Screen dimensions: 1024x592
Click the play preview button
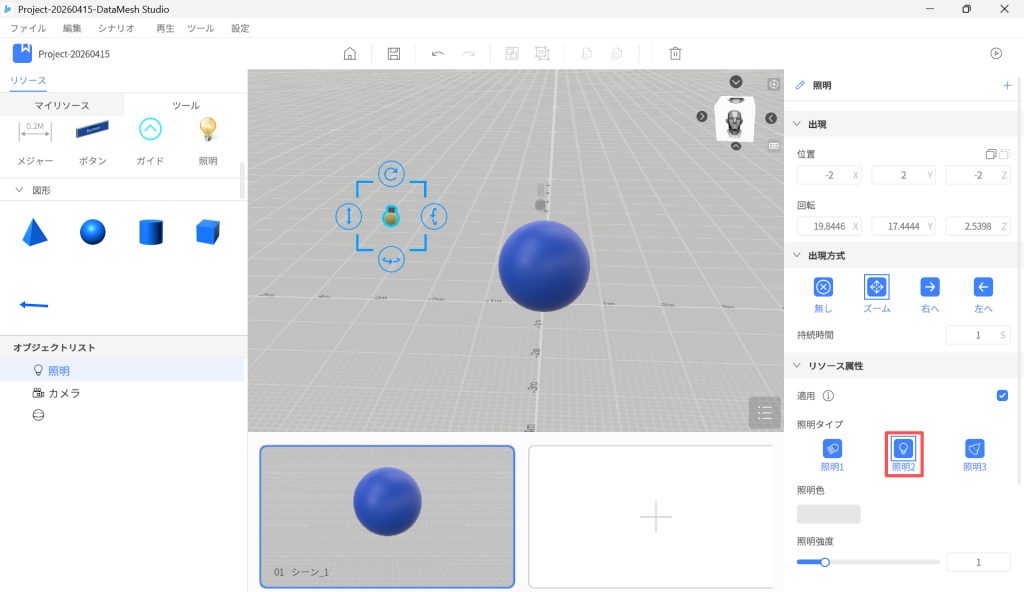click(x=996, y=54)
